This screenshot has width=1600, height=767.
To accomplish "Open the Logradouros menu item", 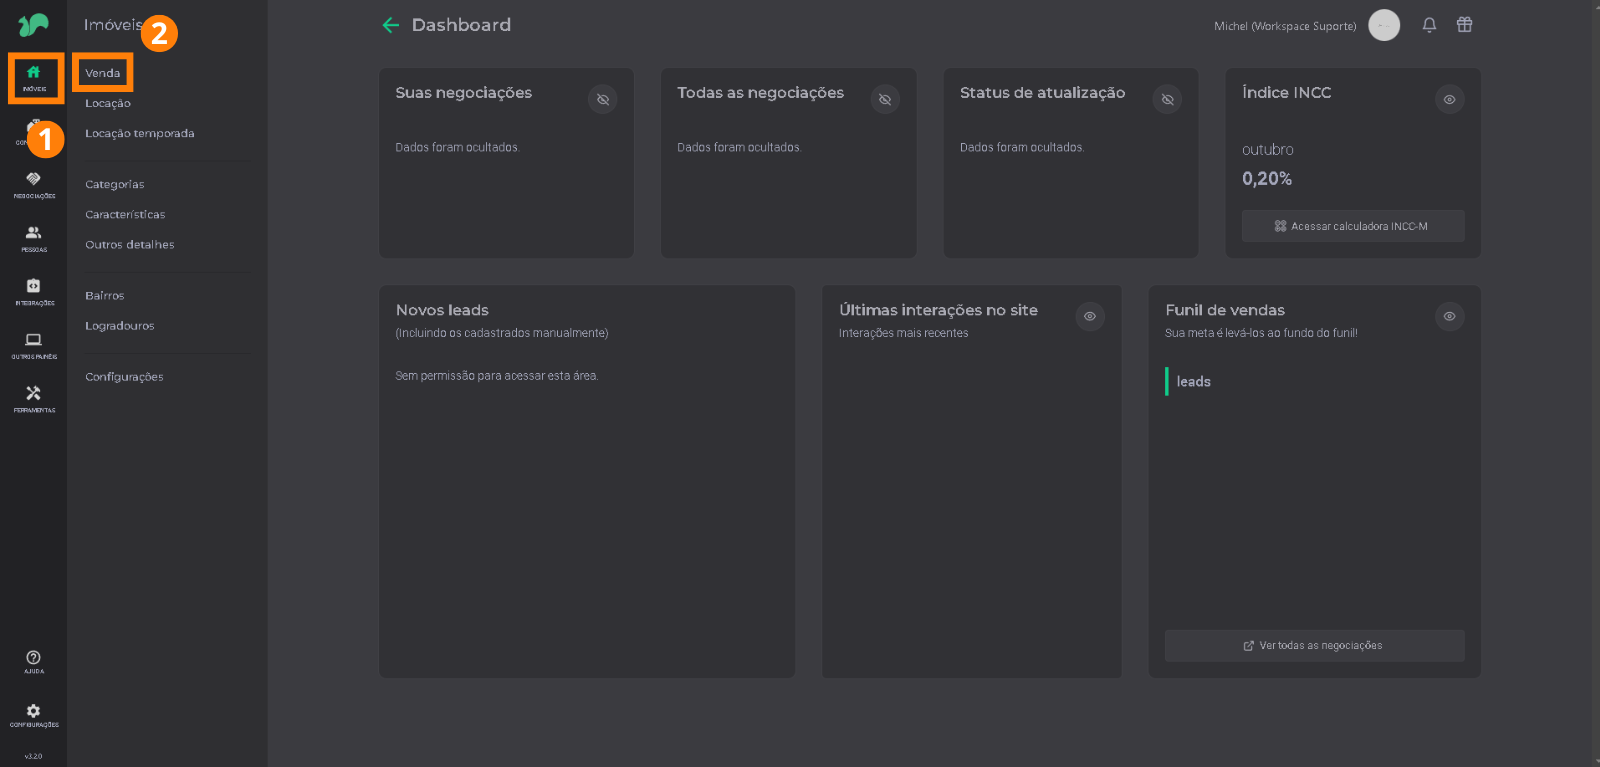I will click(120, 326).
